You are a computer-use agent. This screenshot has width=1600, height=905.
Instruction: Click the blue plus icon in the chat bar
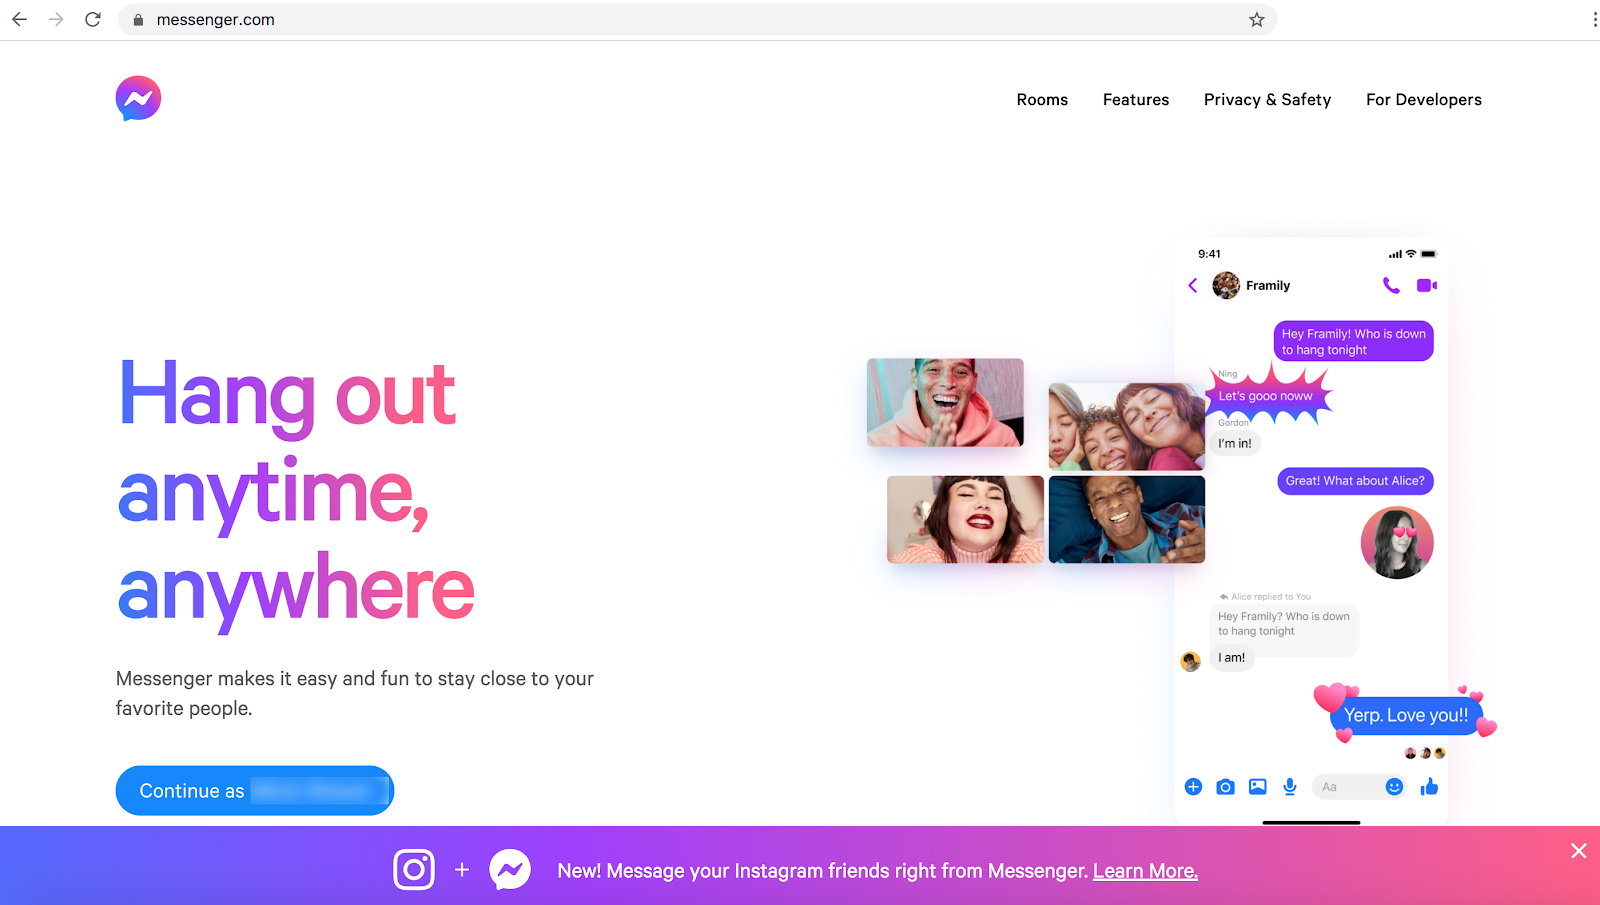1193,787
